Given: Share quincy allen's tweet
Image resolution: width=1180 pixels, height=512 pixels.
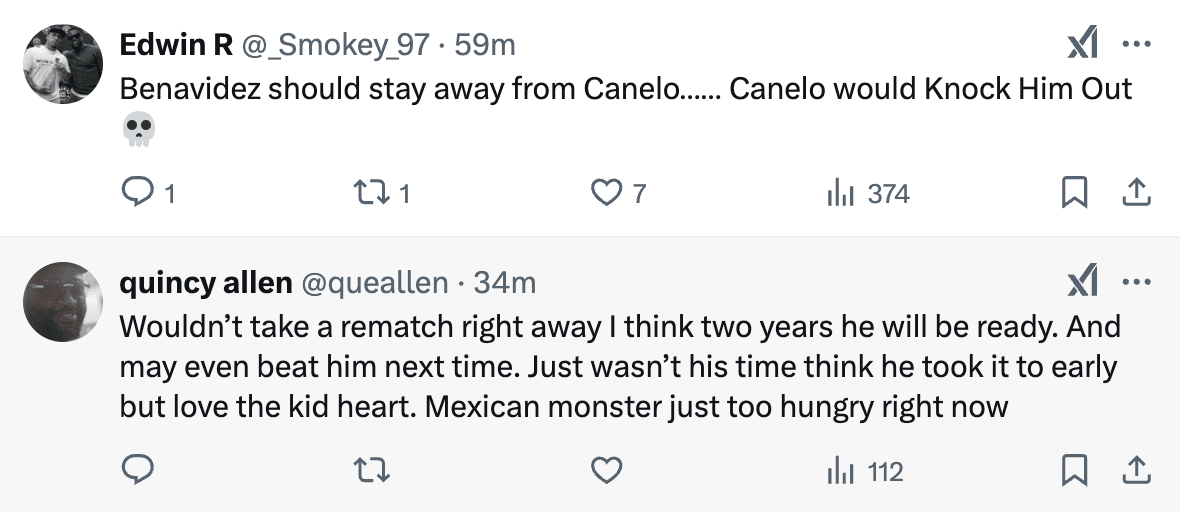Looking at the screenshot, I should tap(1136, 470).
